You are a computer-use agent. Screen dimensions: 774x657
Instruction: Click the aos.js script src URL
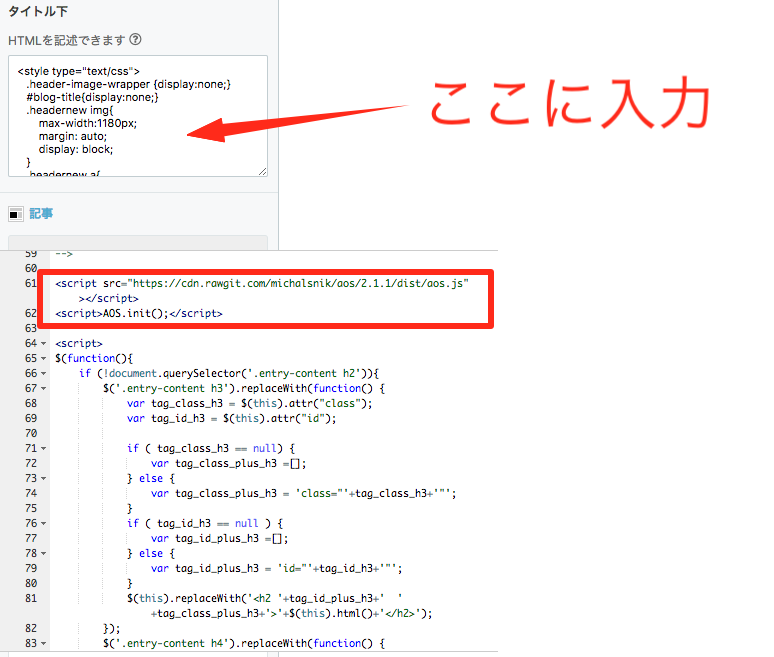click(x=298, y=283)
